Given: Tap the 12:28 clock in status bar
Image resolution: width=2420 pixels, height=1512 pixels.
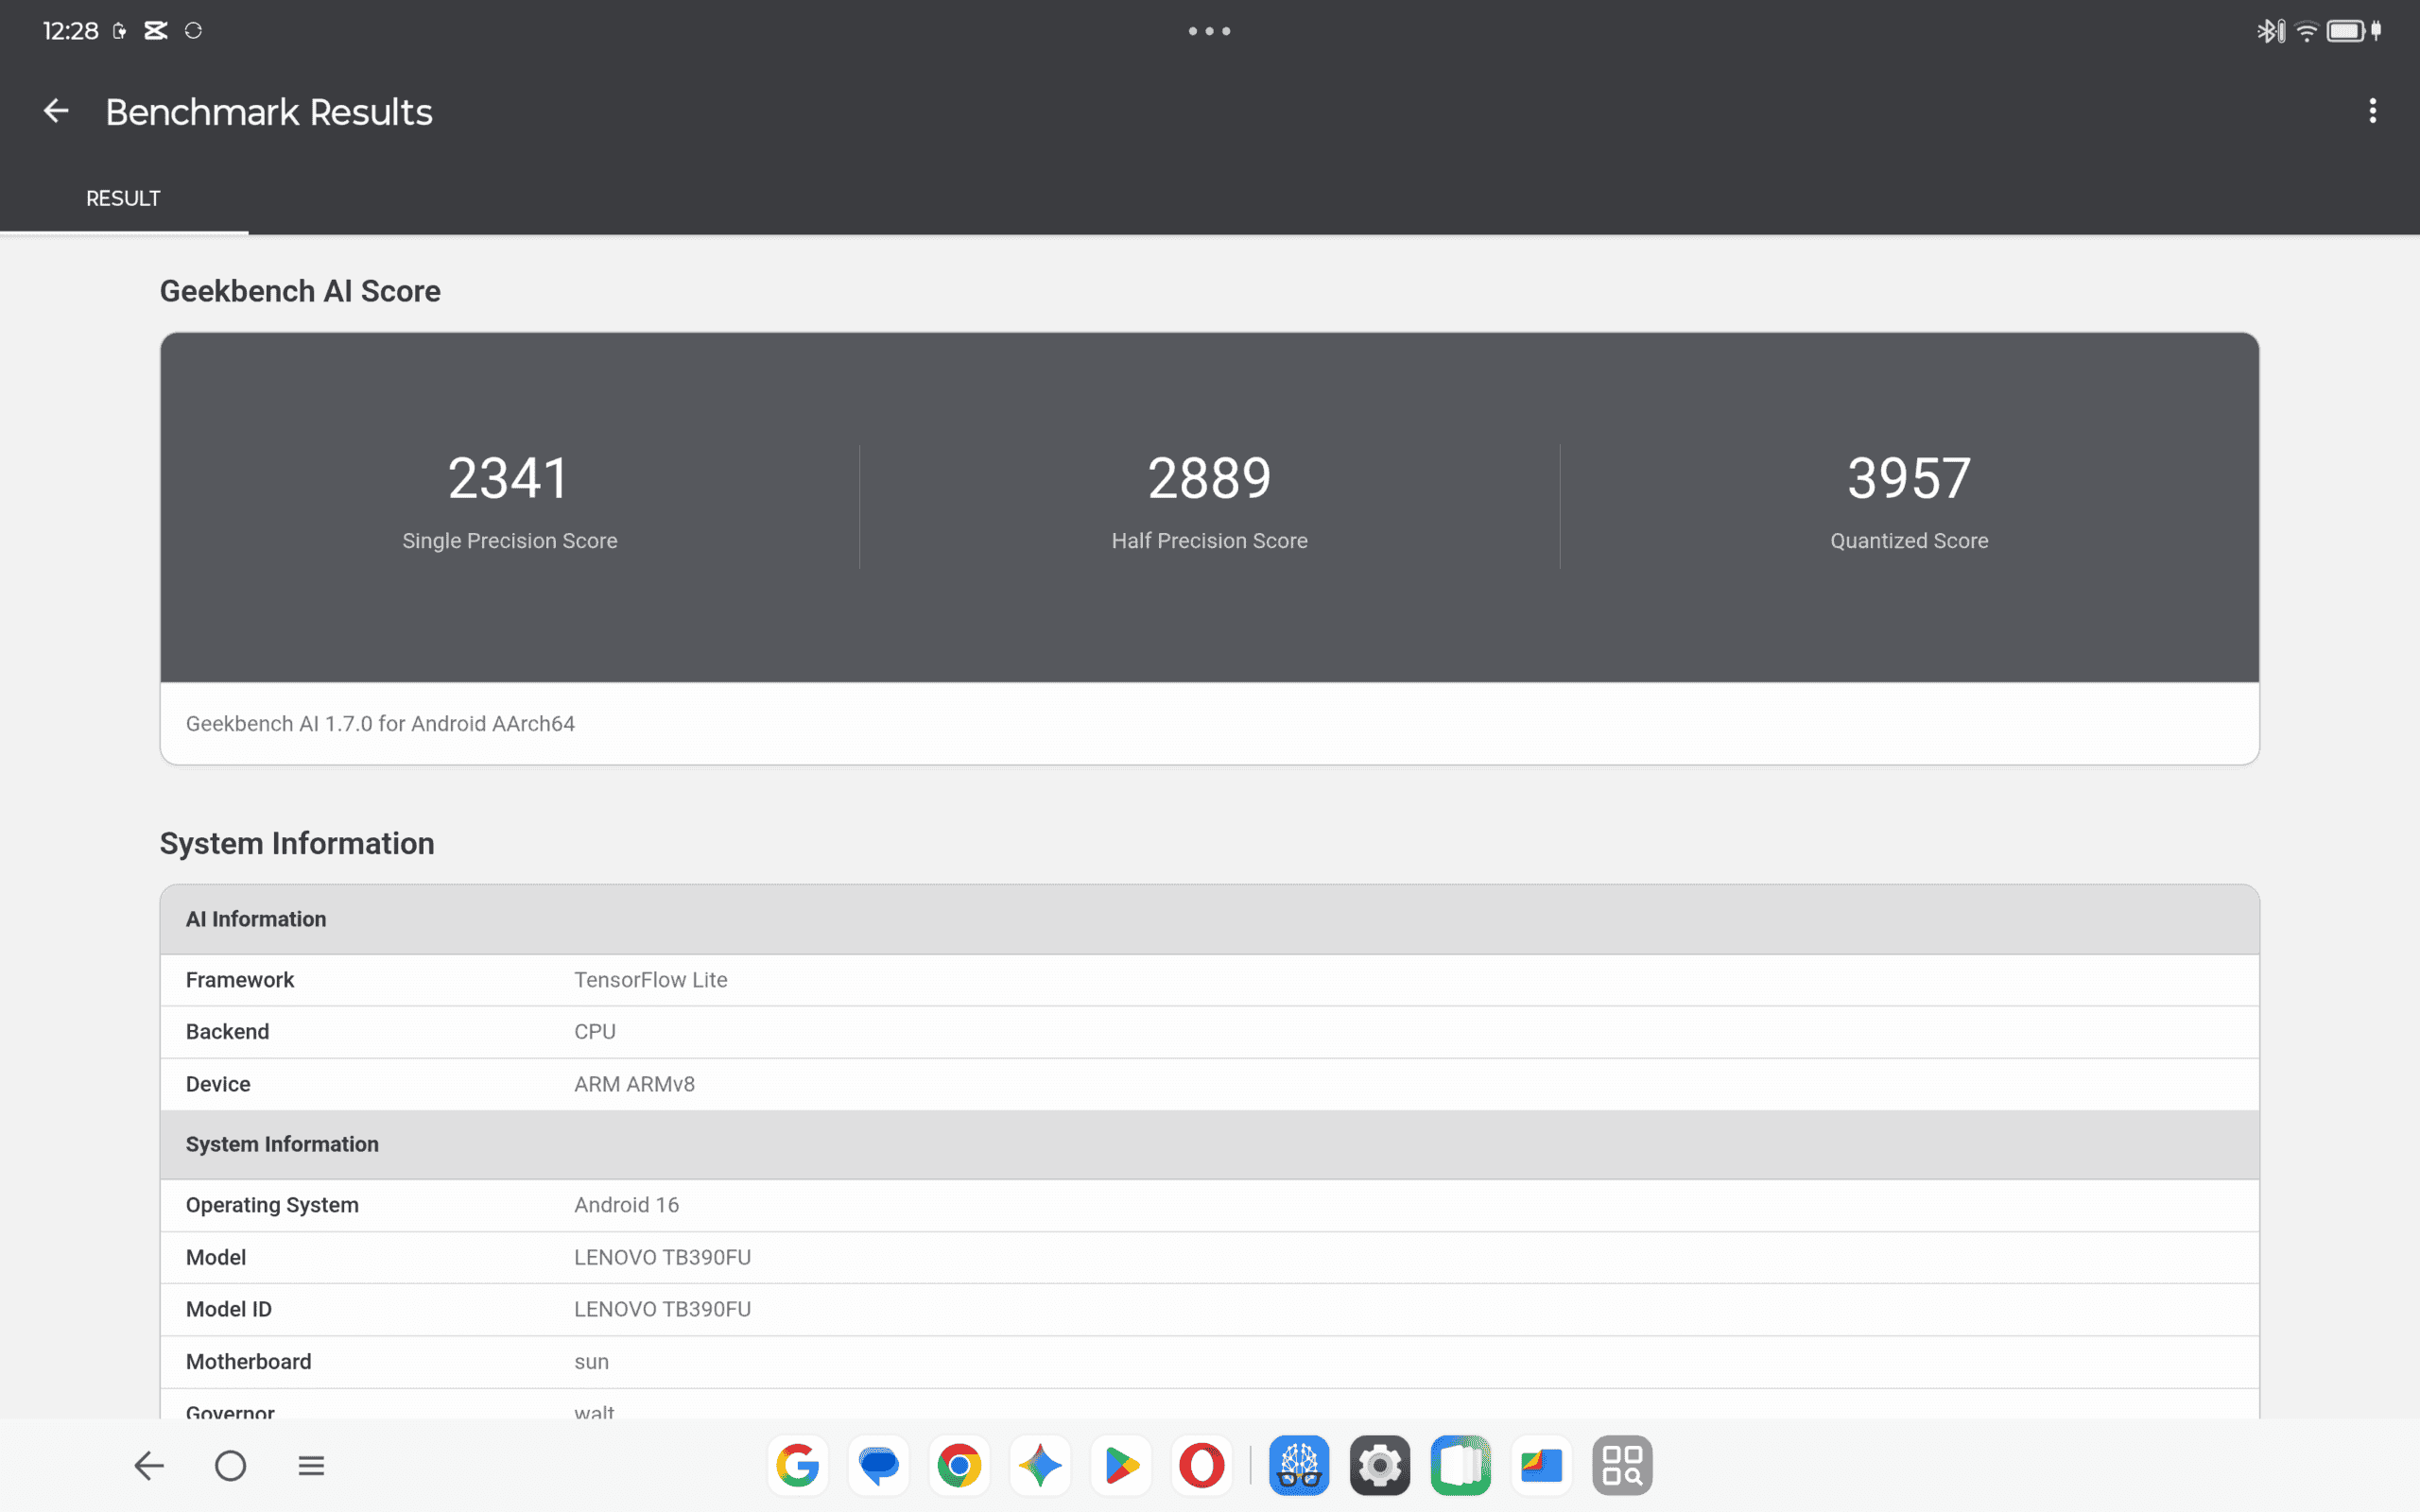Looking at the screenshot, I should tap(70, 31).
